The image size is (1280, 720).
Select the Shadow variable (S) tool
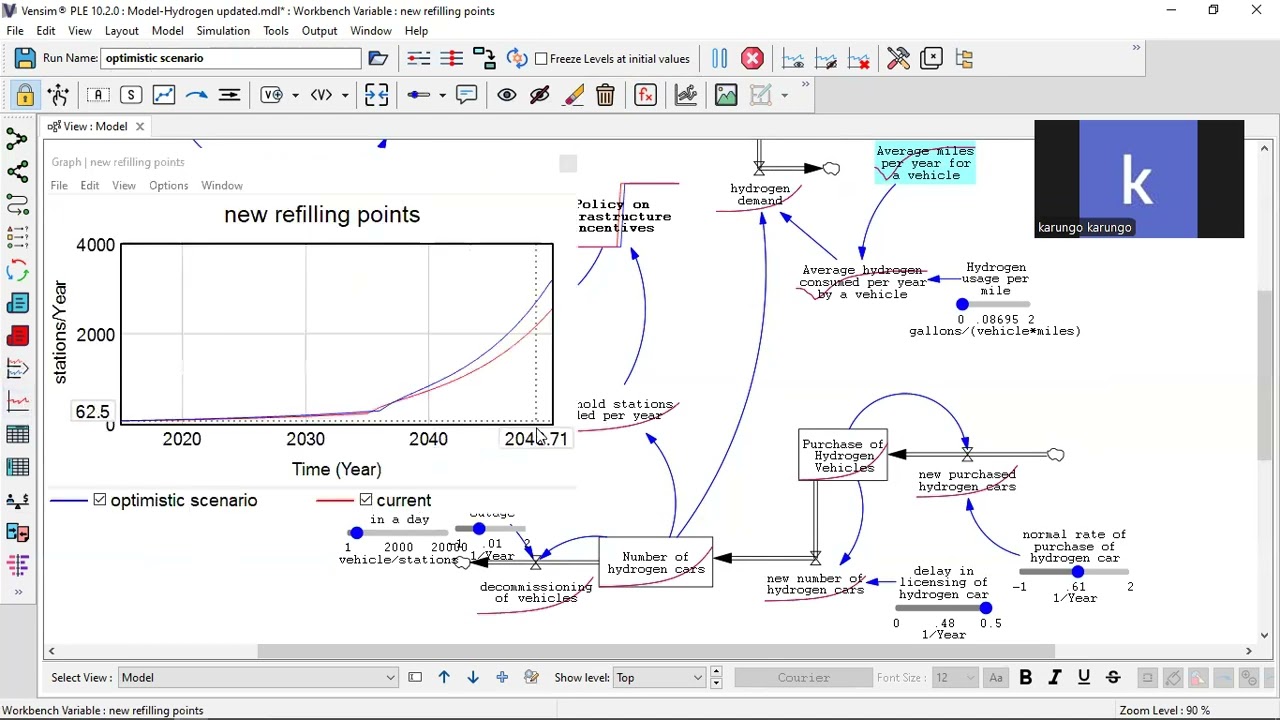[130, 95]
